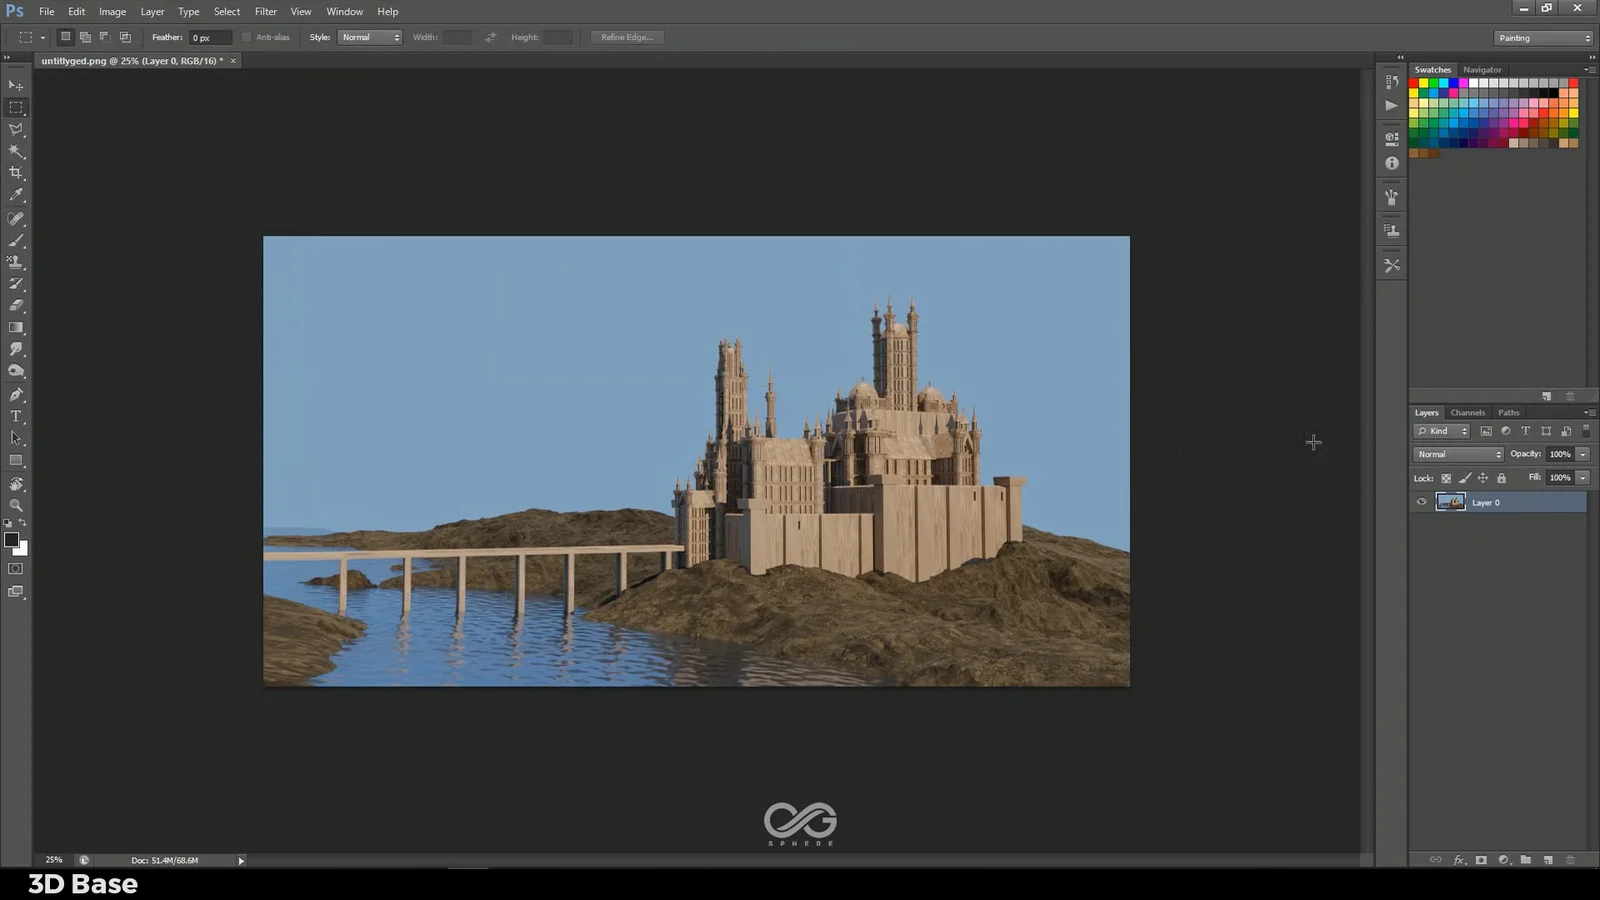Viewport: 1600px width, 900px height.
Task: Hide Layer 0 with its visibility eye
Action: (x=1421, y=502)
